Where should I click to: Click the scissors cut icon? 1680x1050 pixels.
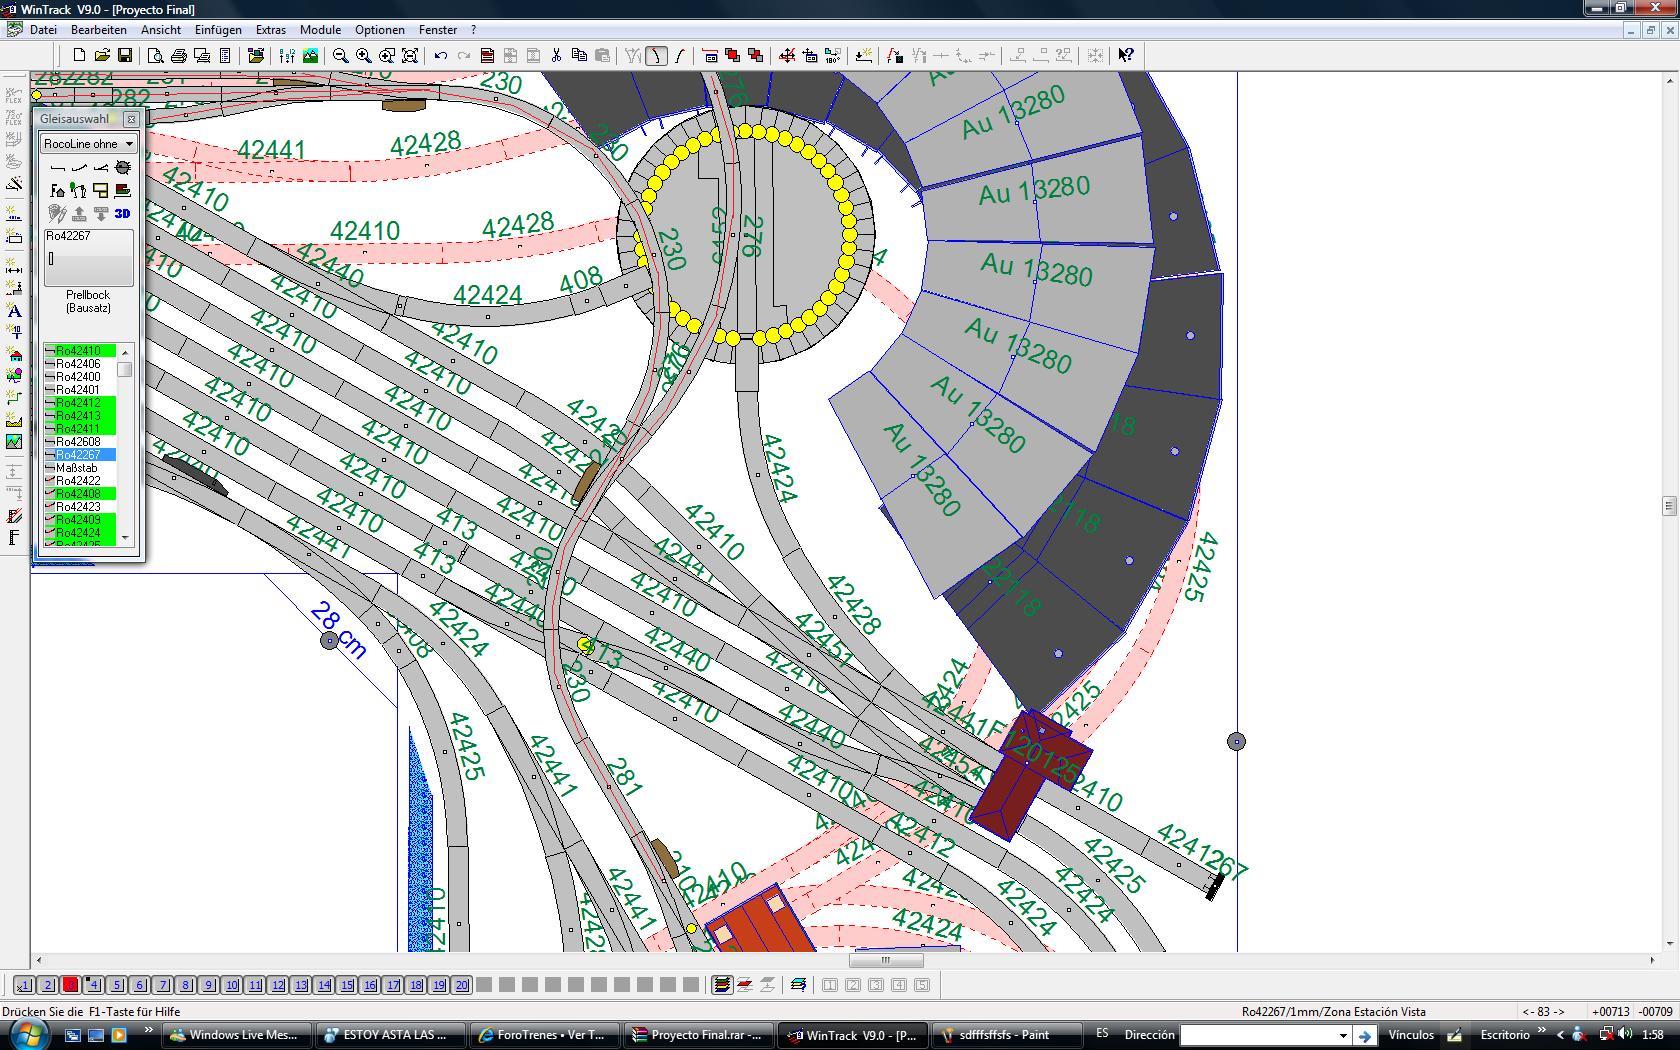coord(556,56)
